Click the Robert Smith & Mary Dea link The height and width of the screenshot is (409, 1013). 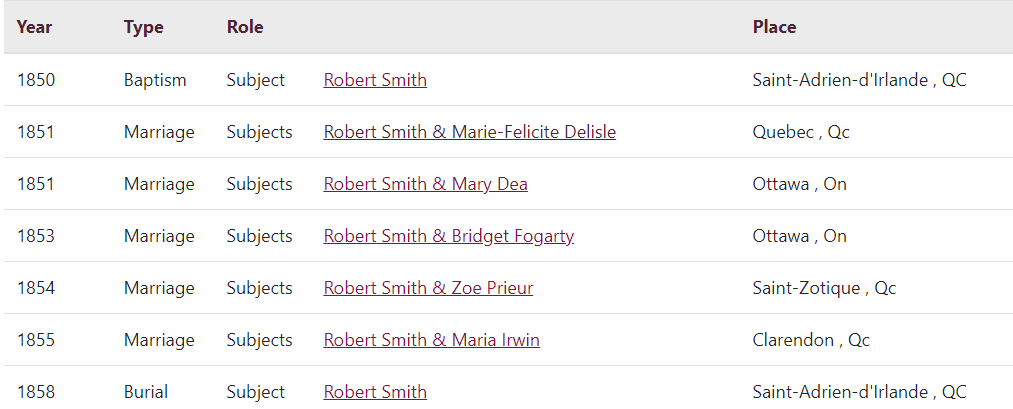pyautogui.click(x=425, y=184)
